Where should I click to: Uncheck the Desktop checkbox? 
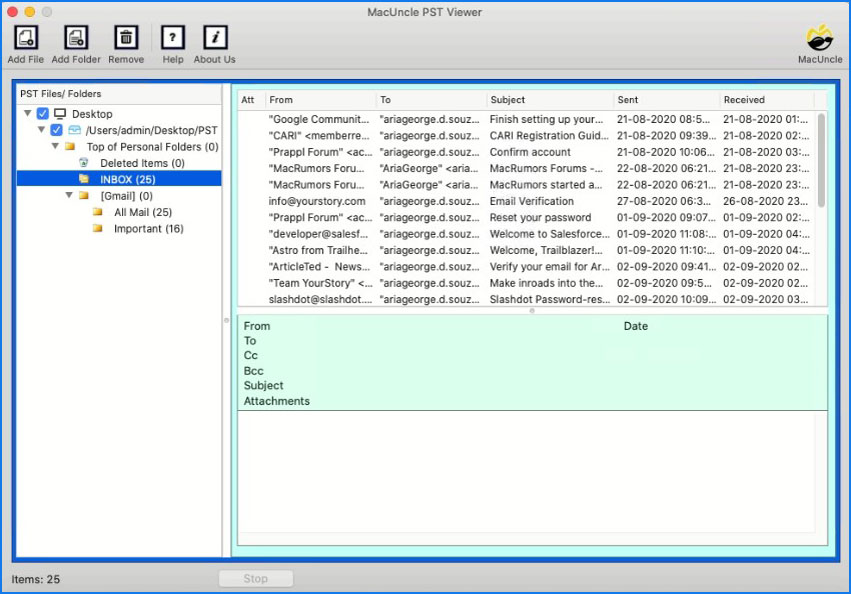click(x=43, y=114)
